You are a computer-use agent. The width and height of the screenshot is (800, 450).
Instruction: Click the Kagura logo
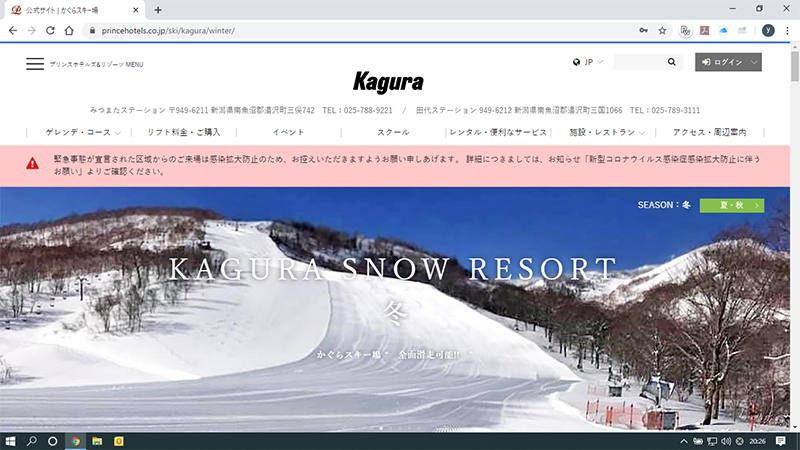point(388,82)
